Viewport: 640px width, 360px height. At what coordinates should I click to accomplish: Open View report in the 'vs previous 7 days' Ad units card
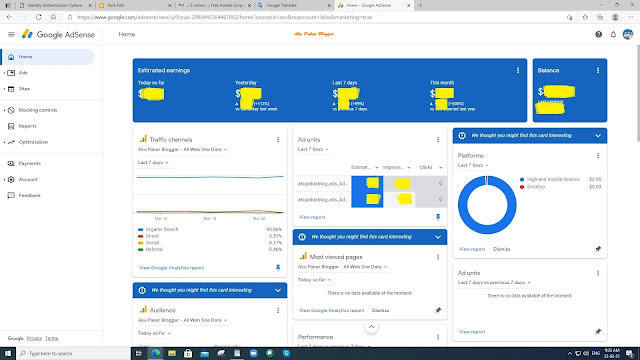click(x=472, y=332)
